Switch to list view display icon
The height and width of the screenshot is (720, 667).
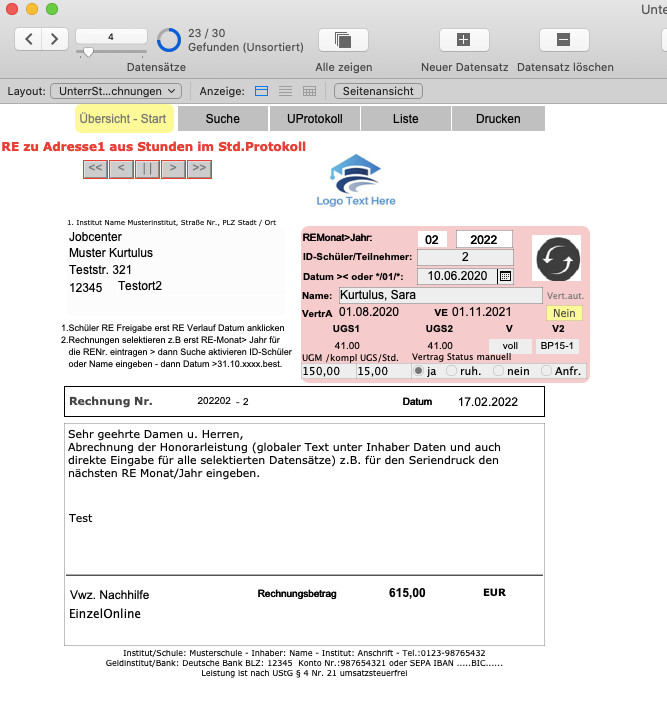pos(285,91)
